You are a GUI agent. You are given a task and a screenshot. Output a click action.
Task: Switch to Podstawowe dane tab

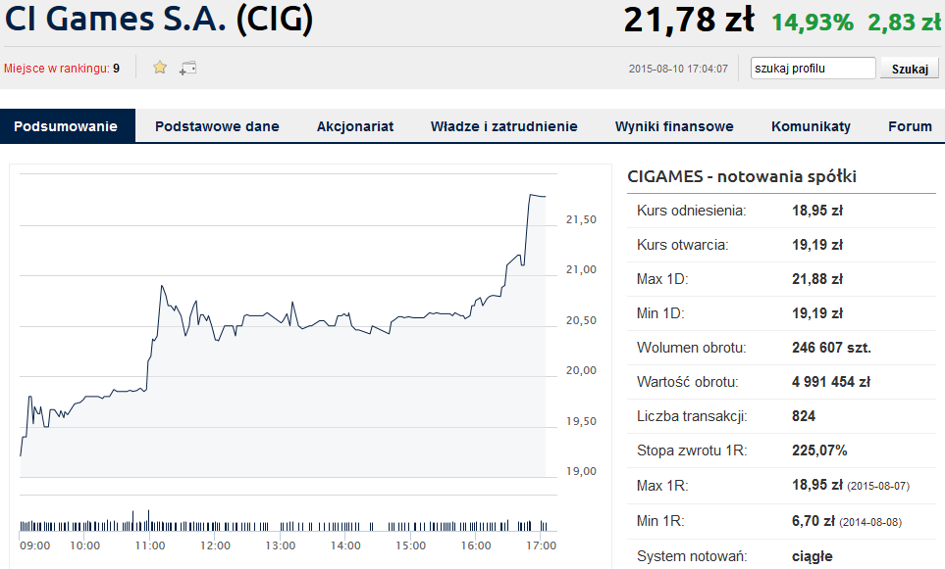(x=217, y=126)
